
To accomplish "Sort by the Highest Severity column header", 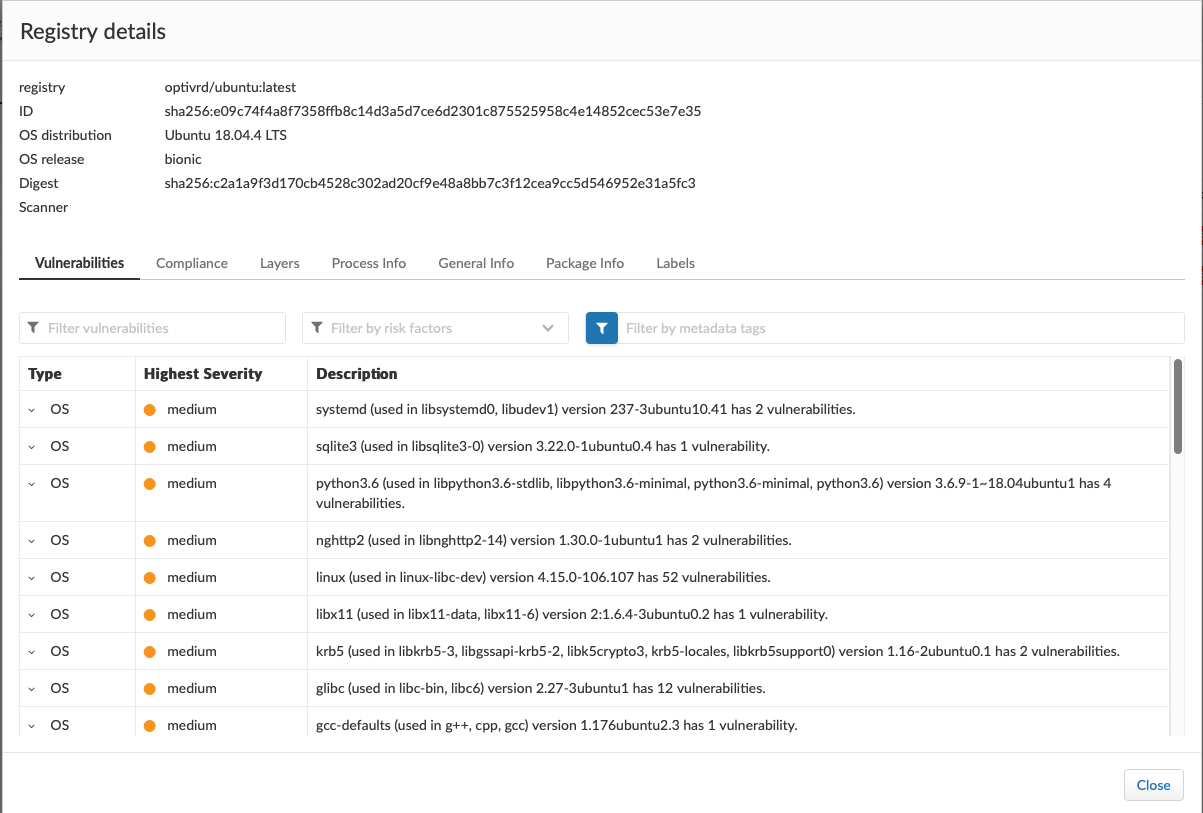I will click(203, 374).
